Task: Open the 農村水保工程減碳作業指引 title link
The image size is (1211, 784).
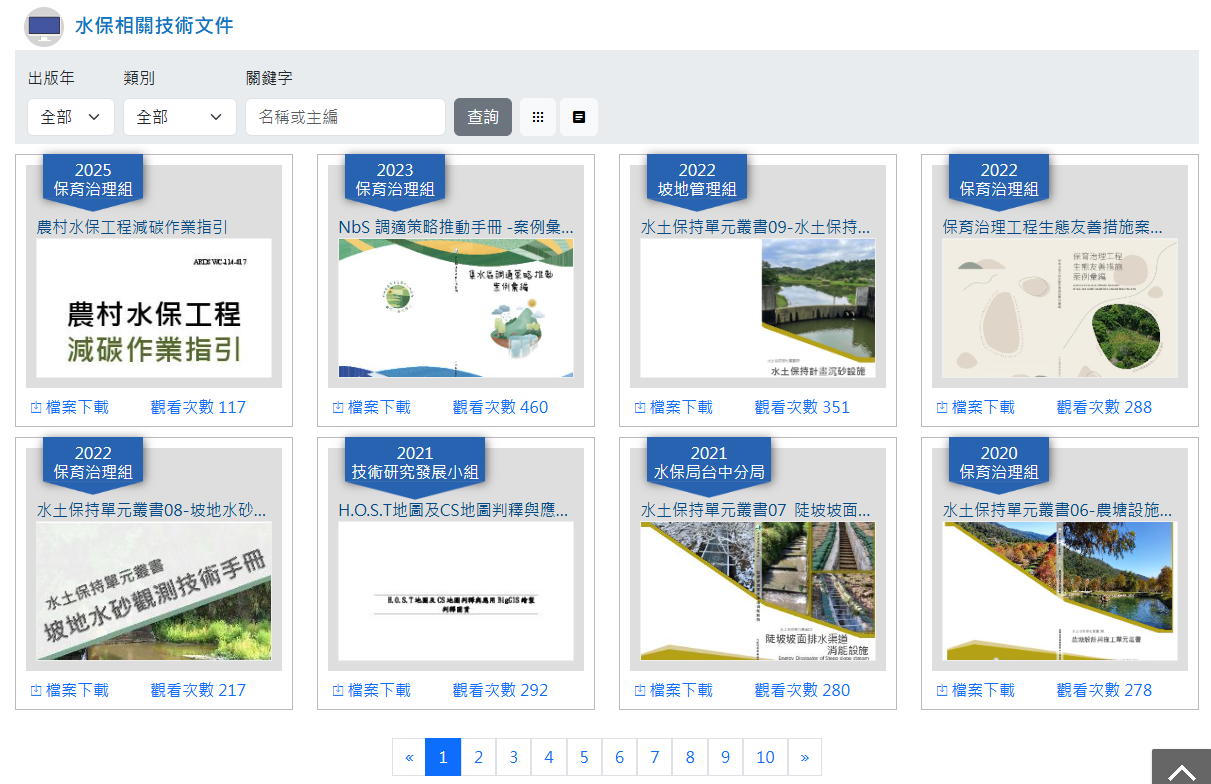Action: (x=132, y=227)
